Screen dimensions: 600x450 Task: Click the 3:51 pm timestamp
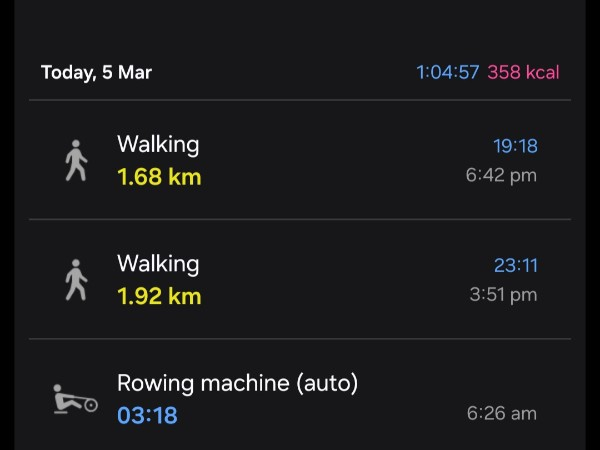(503, 295)
